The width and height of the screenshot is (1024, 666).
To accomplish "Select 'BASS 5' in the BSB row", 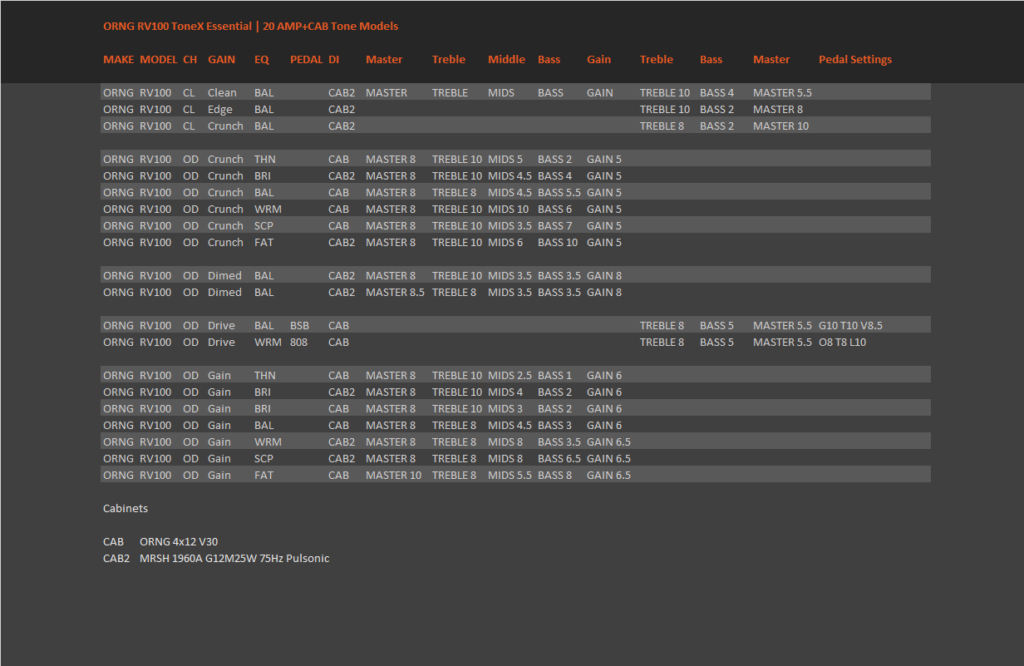I will coord(716,326).
